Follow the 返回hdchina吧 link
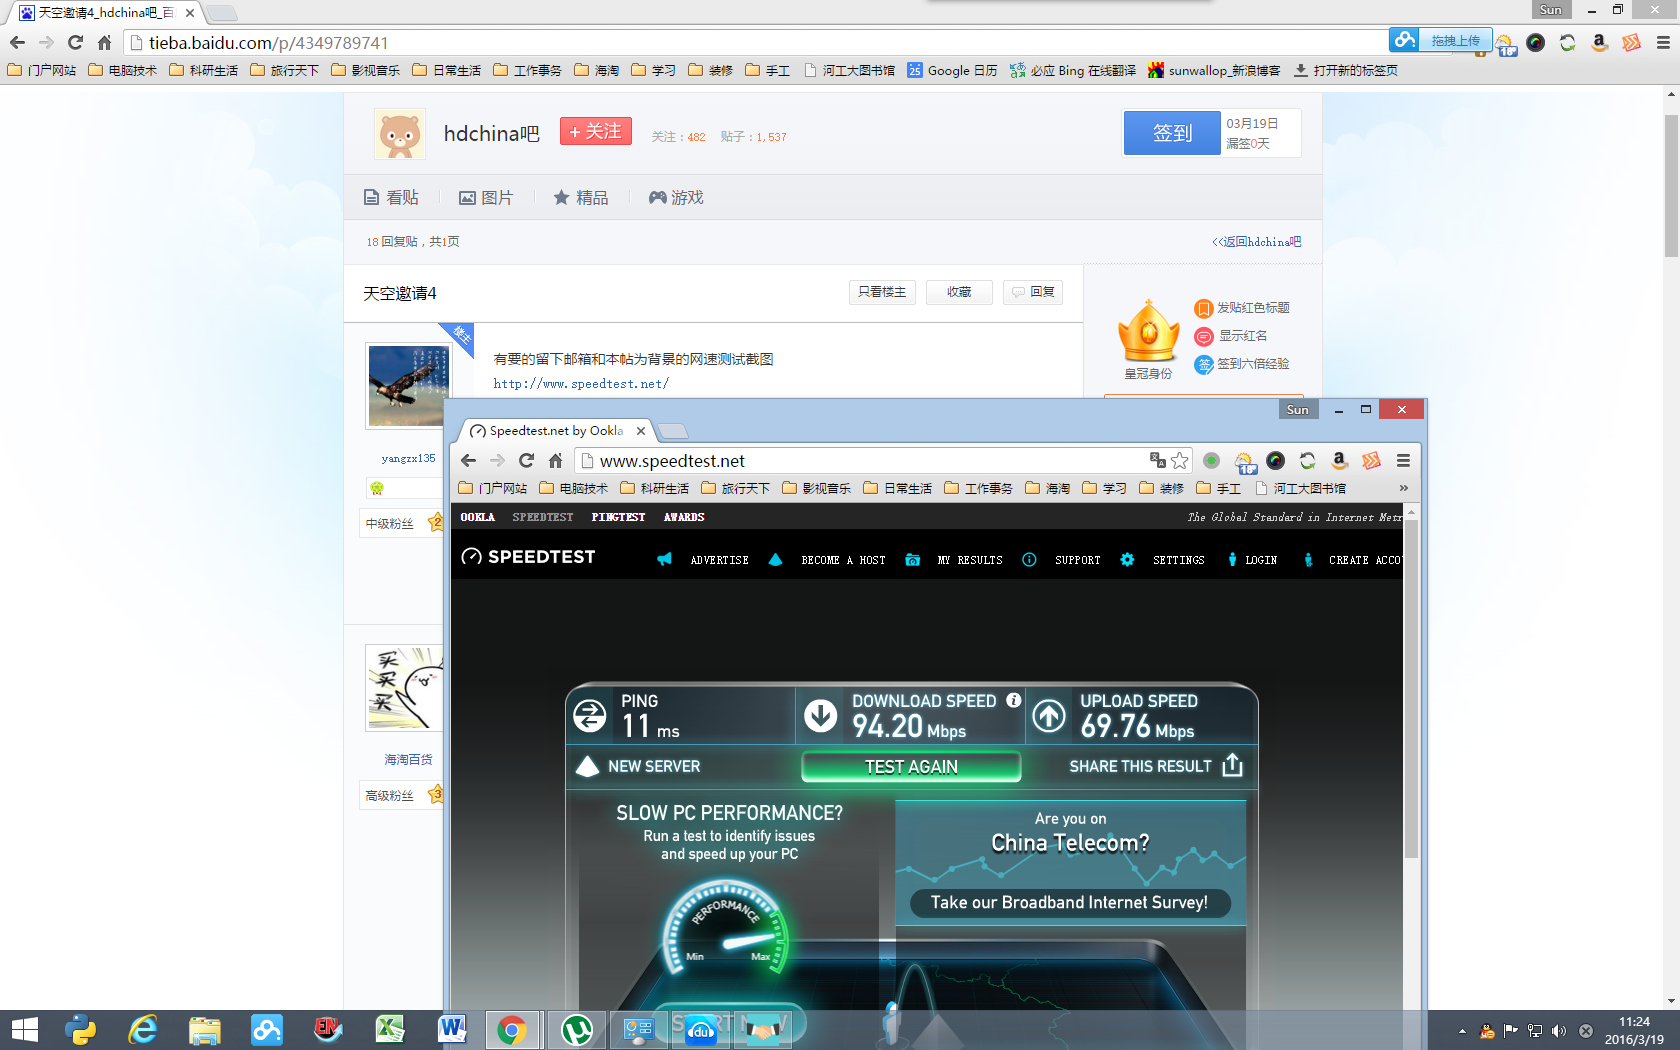The height and width of the screenshot is (1050, 1680). [1257, 241]
